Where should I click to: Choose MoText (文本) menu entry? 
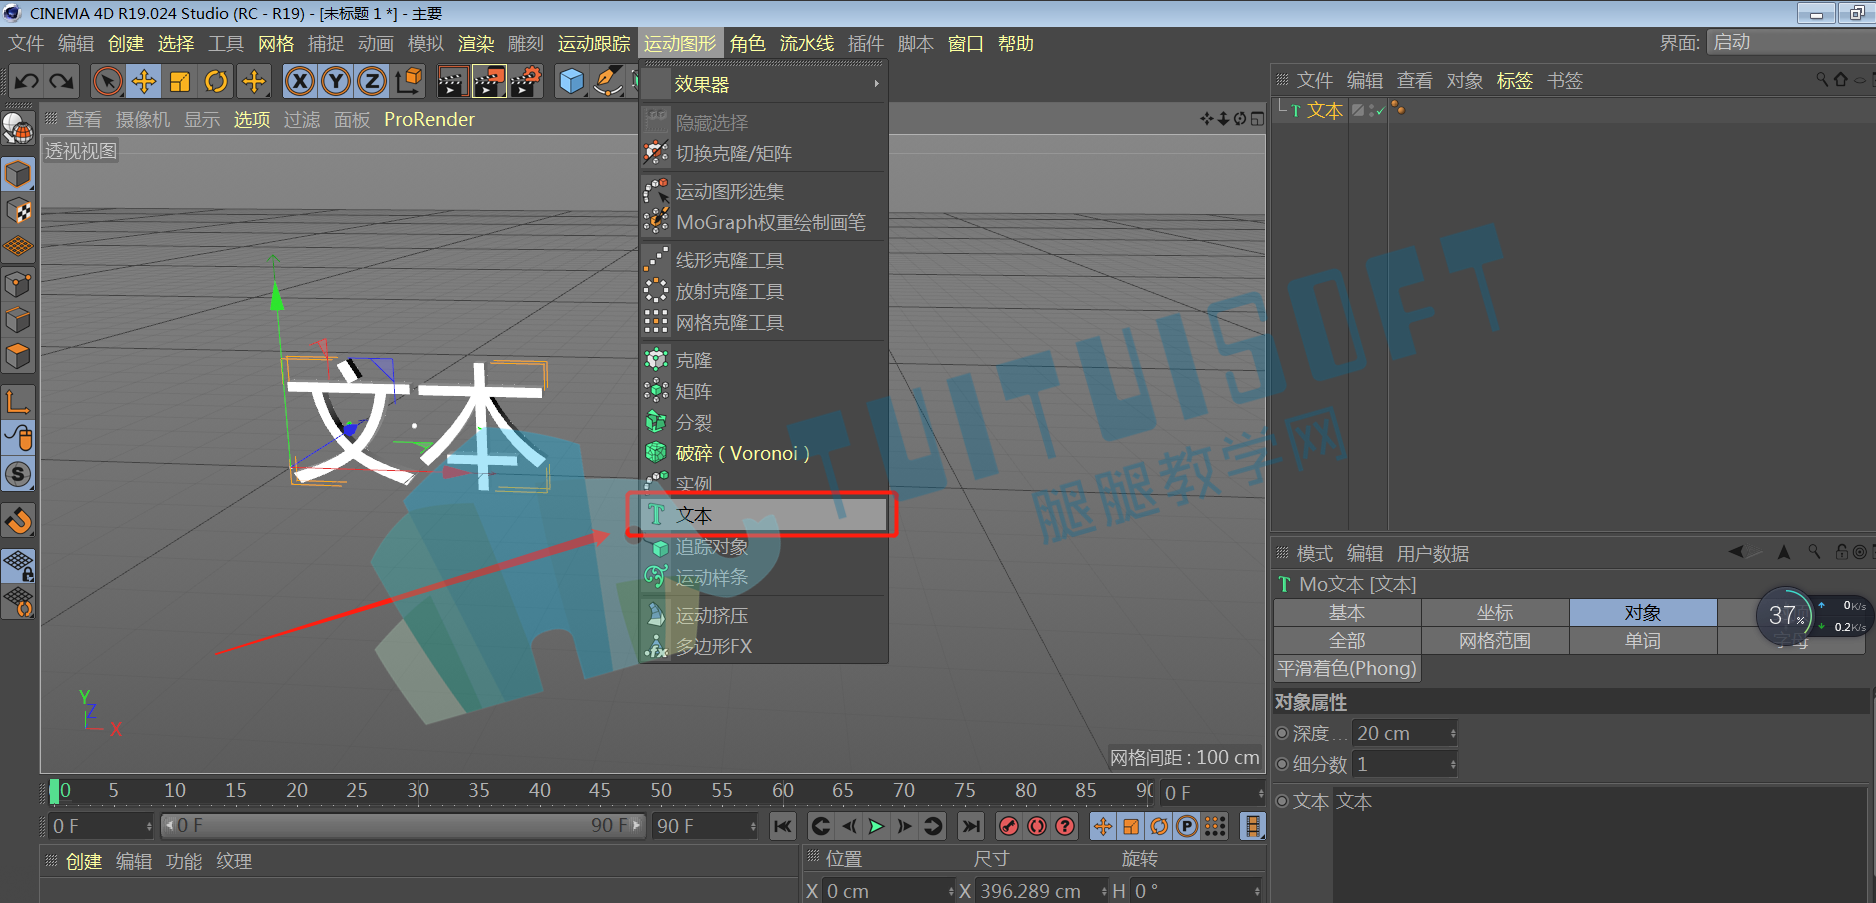click(764, 515)
